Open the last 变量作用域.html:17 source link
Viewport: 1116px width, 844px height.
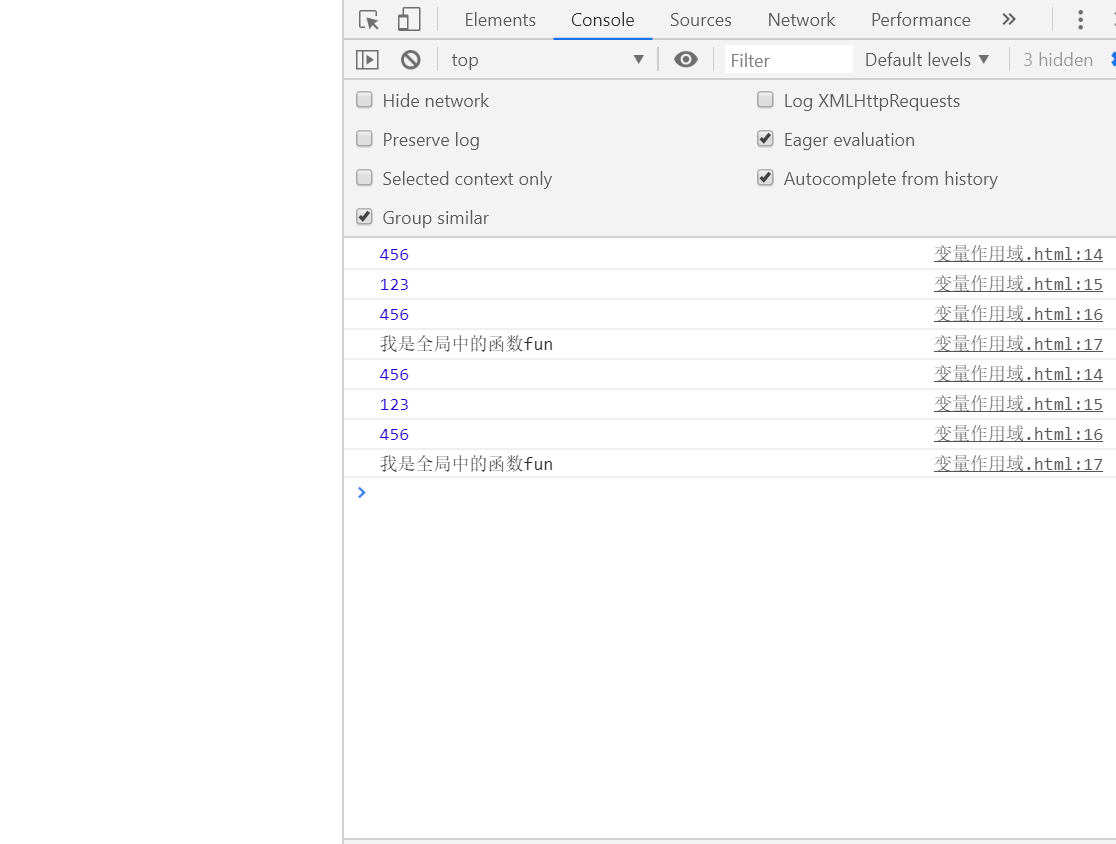pyautogui.click(x=1018, y=463)
